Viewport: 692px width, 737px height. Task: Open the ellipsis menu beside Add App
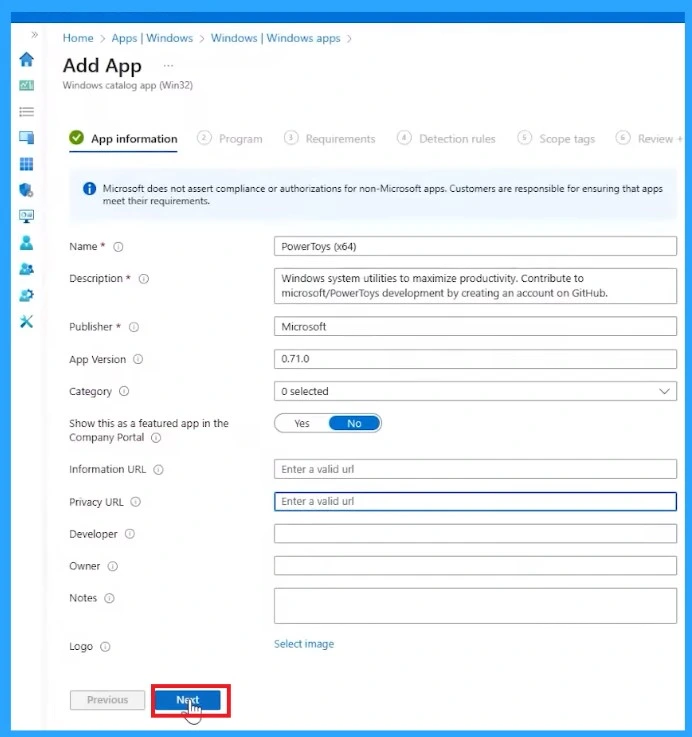click(168, 65)
